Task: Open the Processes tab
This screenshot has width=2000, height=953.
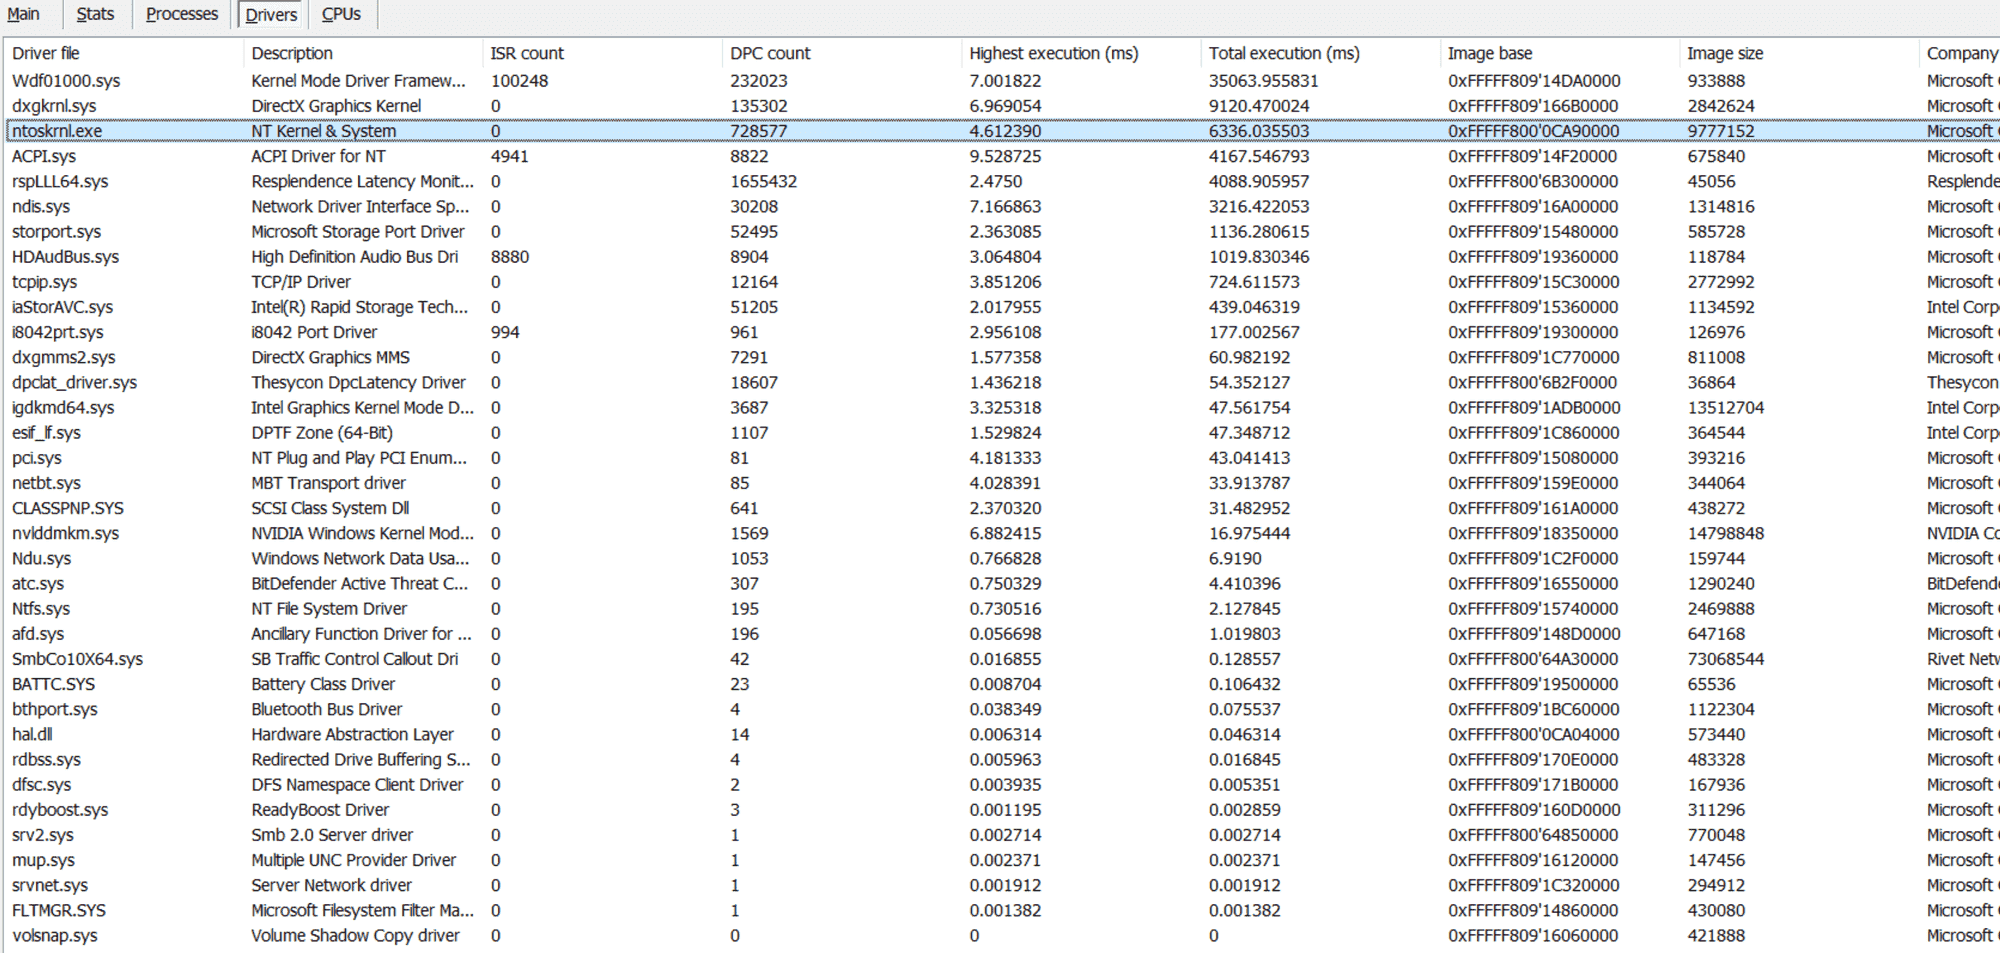Action: pyautogui.click(x=182, y=14)
